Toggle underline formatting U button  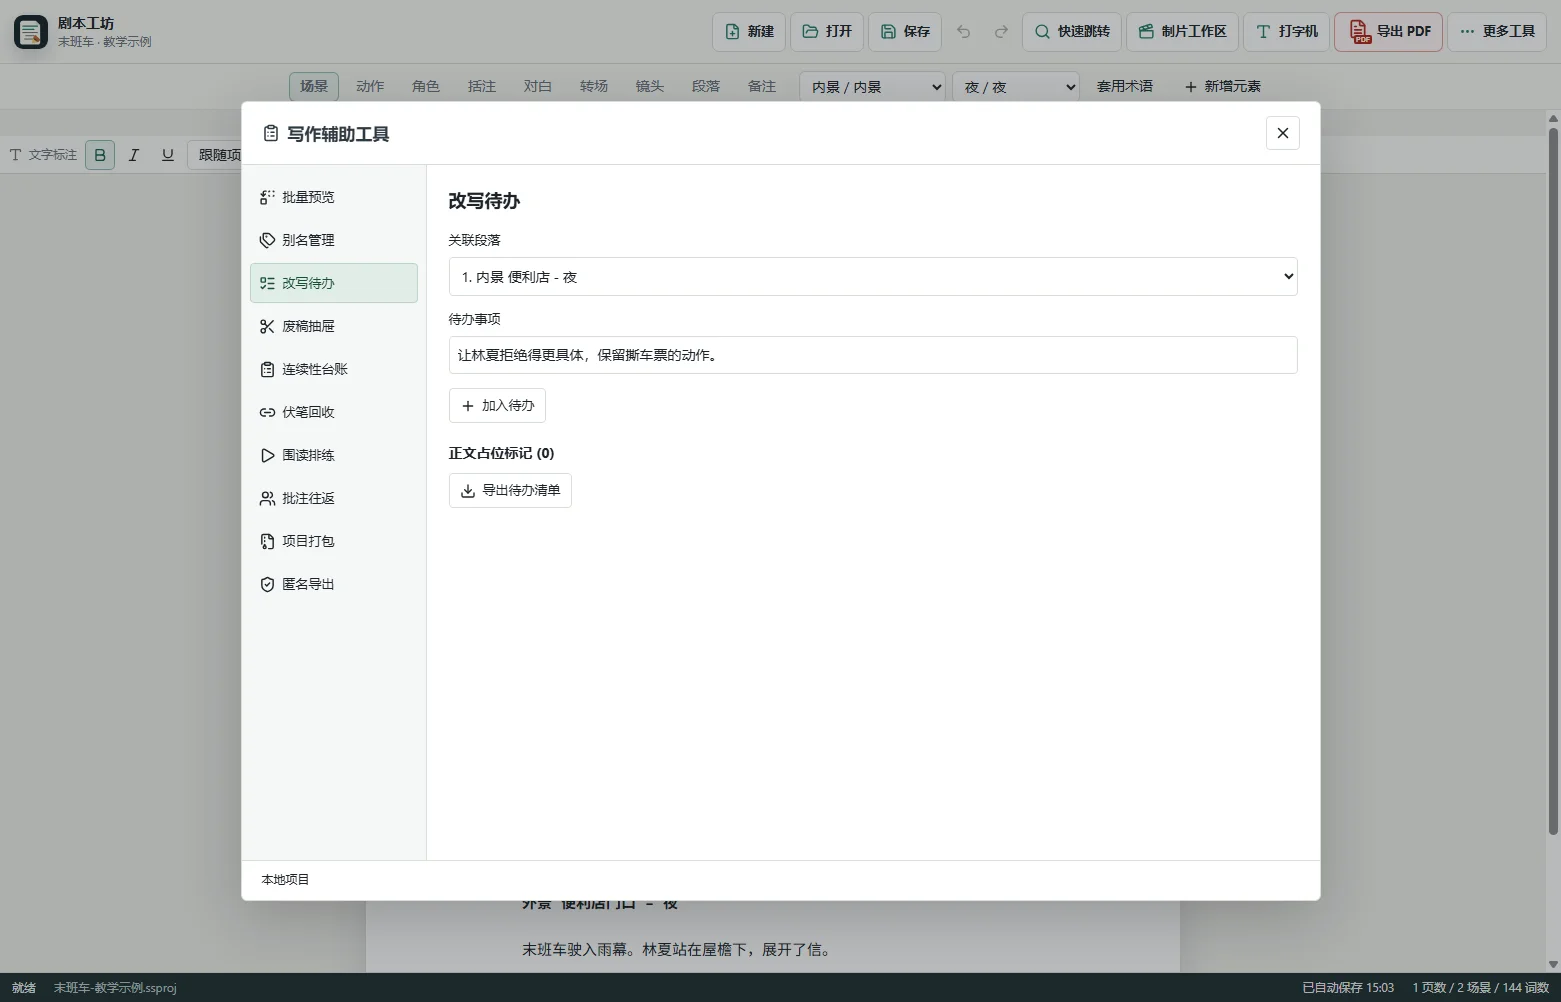tap(168, 155)
